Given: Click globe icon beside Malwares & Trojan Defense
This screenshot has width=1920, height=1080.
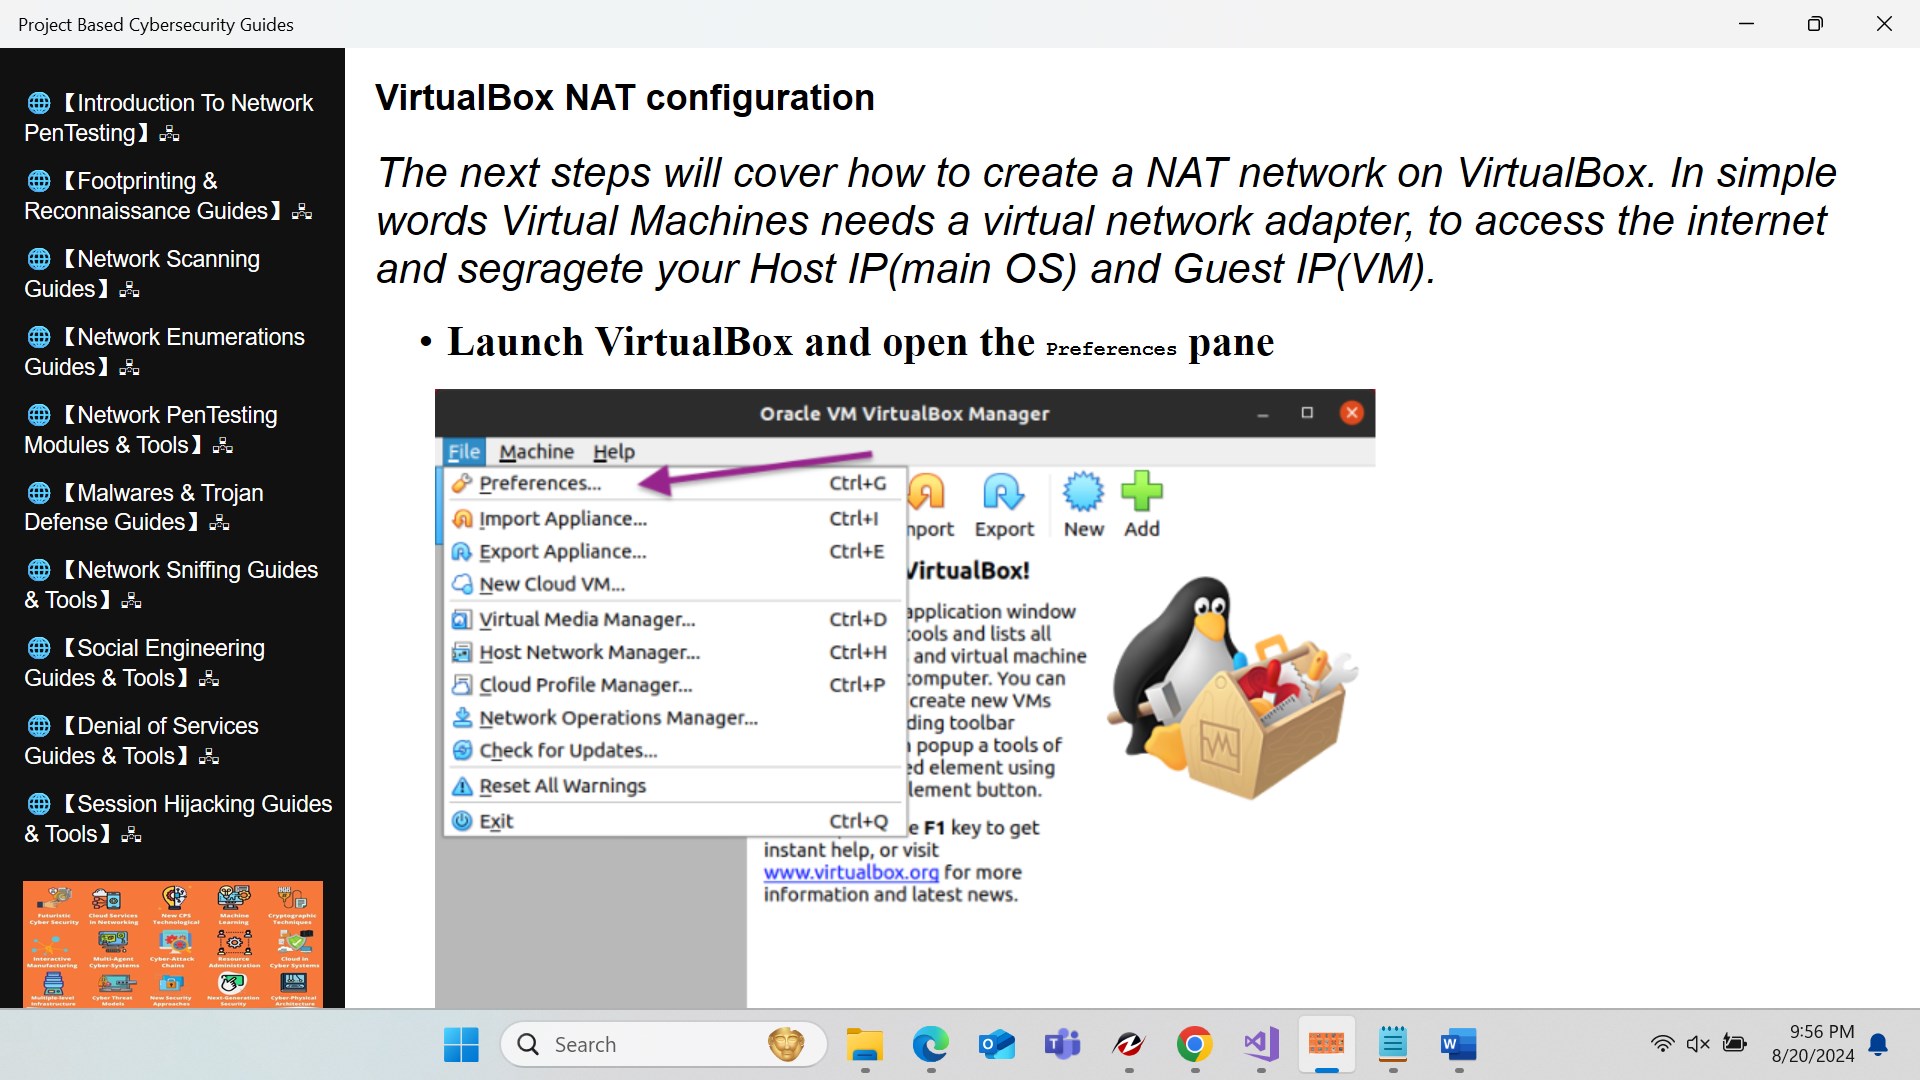Looking at the screenshot, I should 39,493.
